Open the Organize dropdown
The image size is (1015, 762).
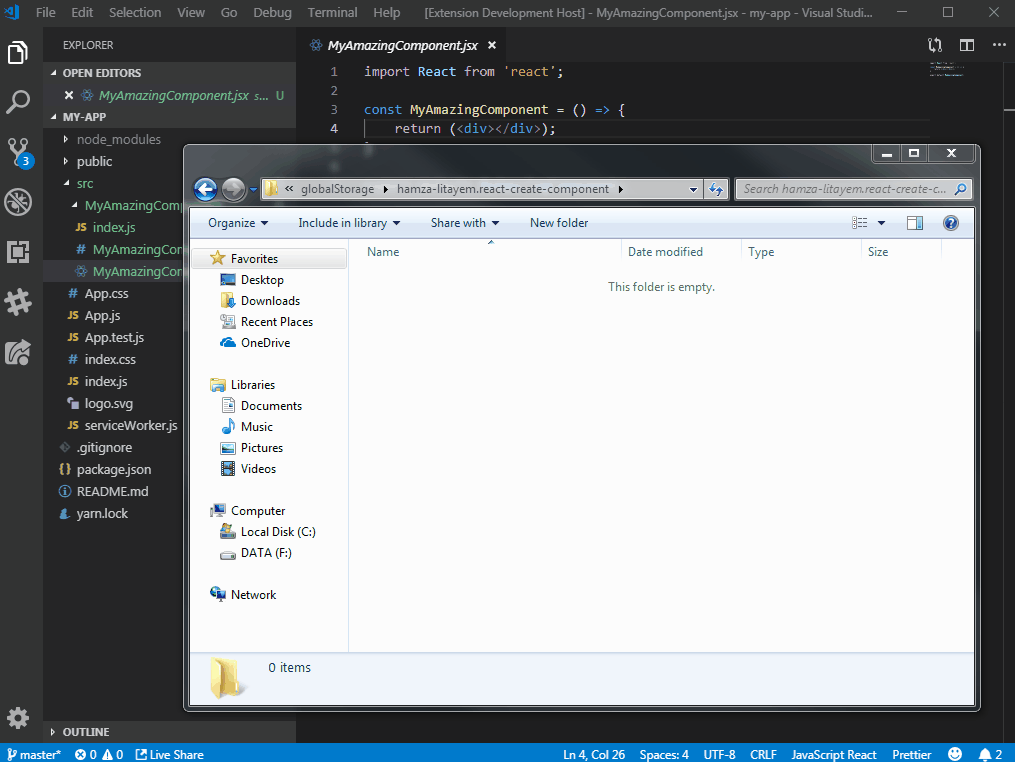[238, 223]
